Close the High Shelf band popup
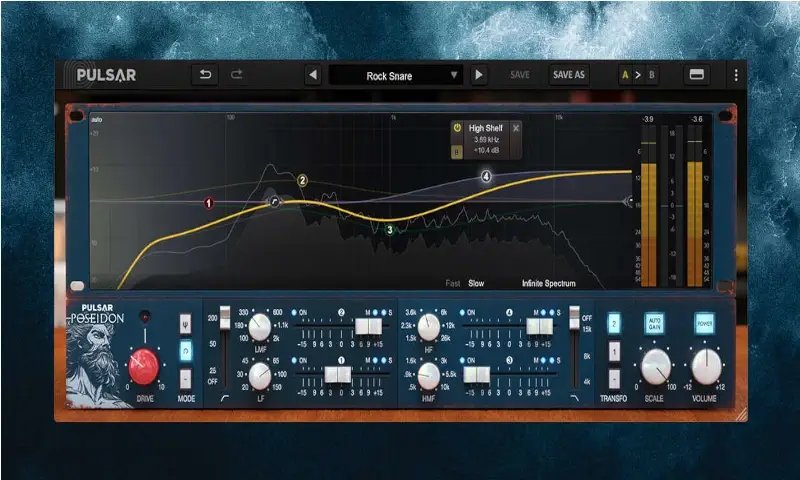 [x=516, y=128]
